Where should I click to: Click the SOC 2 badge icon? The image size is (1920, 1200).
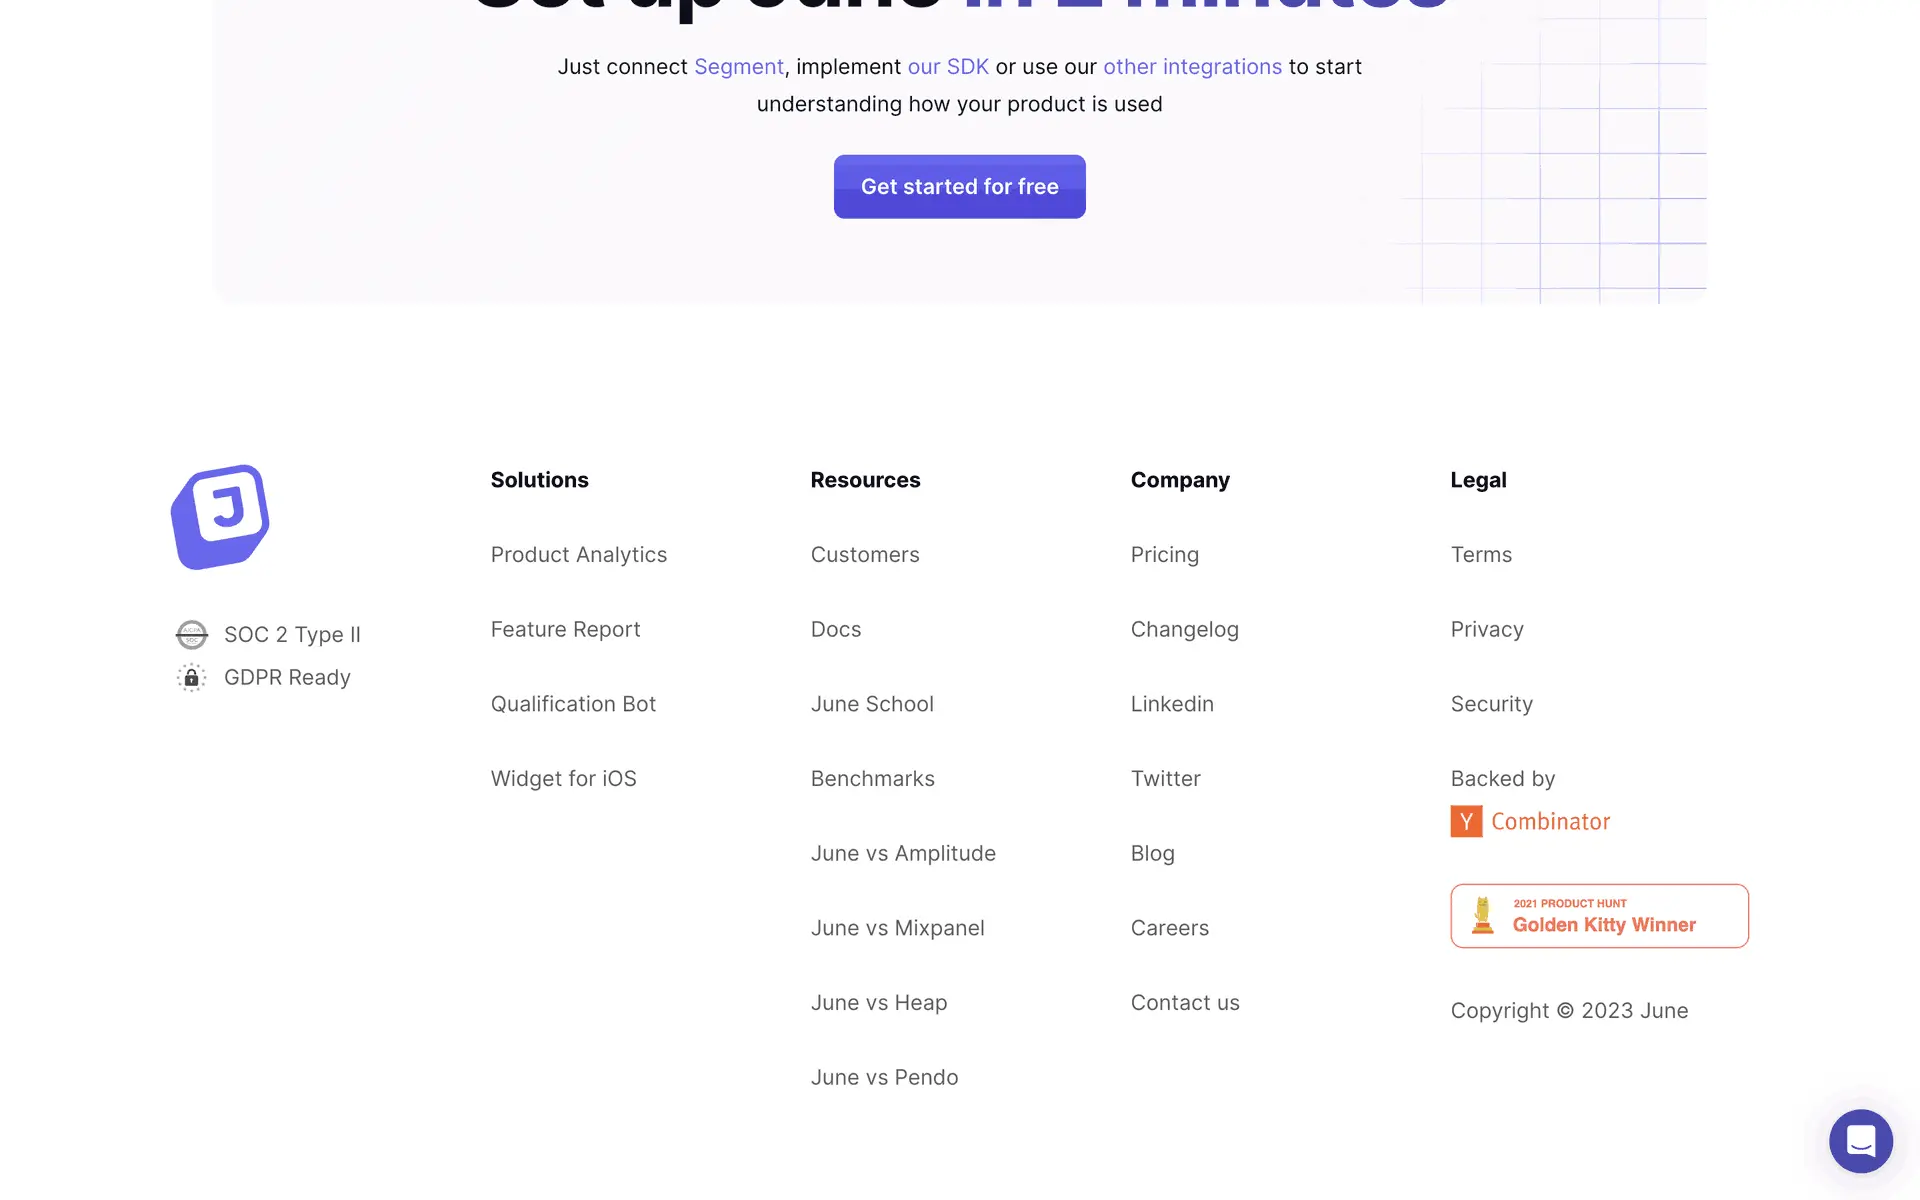click(191, 634)
